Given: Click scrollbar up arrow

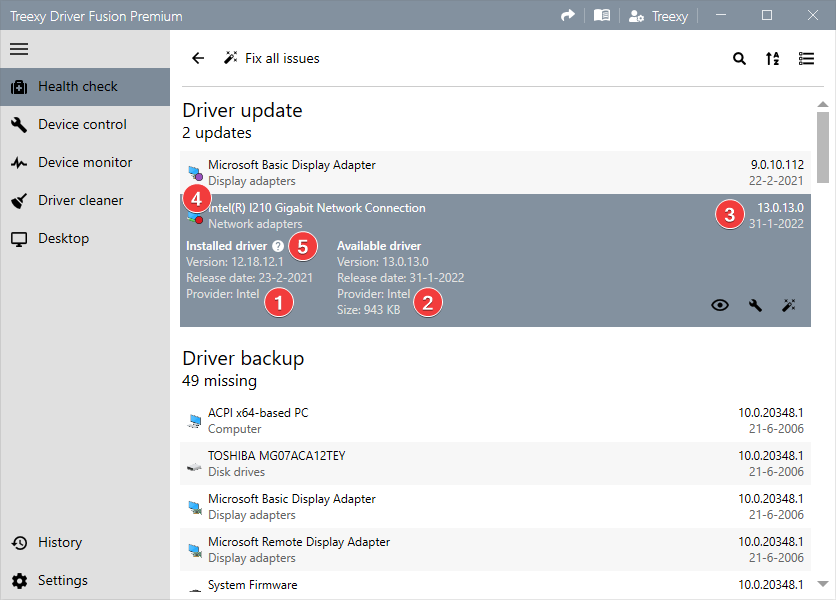Looking at the screenshot, I should (x=823, y=104).
